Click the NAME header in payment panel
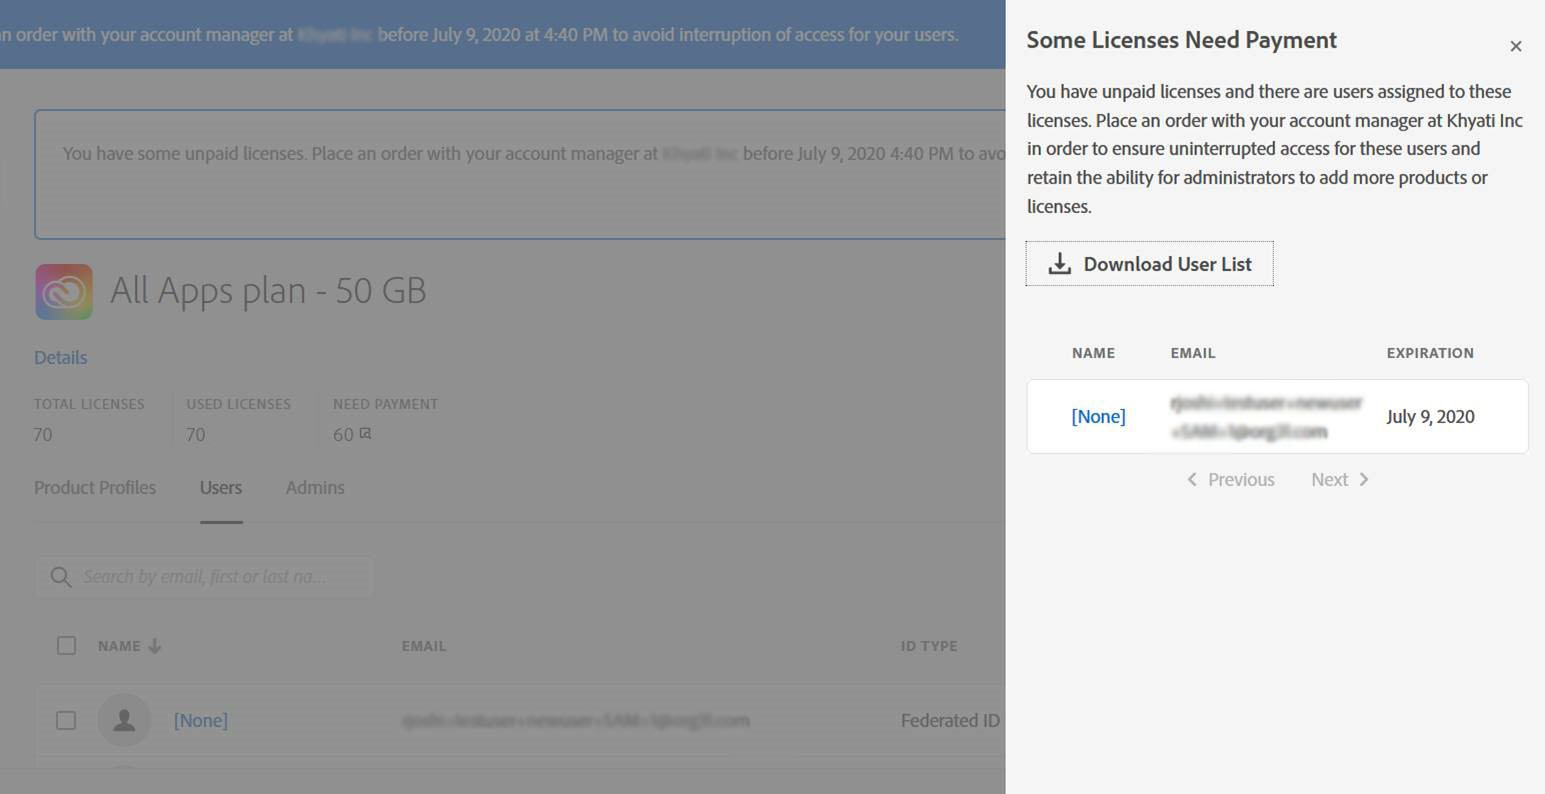Image resolution: width=1545 pixels, height=794 pixels. (1093, 353)
